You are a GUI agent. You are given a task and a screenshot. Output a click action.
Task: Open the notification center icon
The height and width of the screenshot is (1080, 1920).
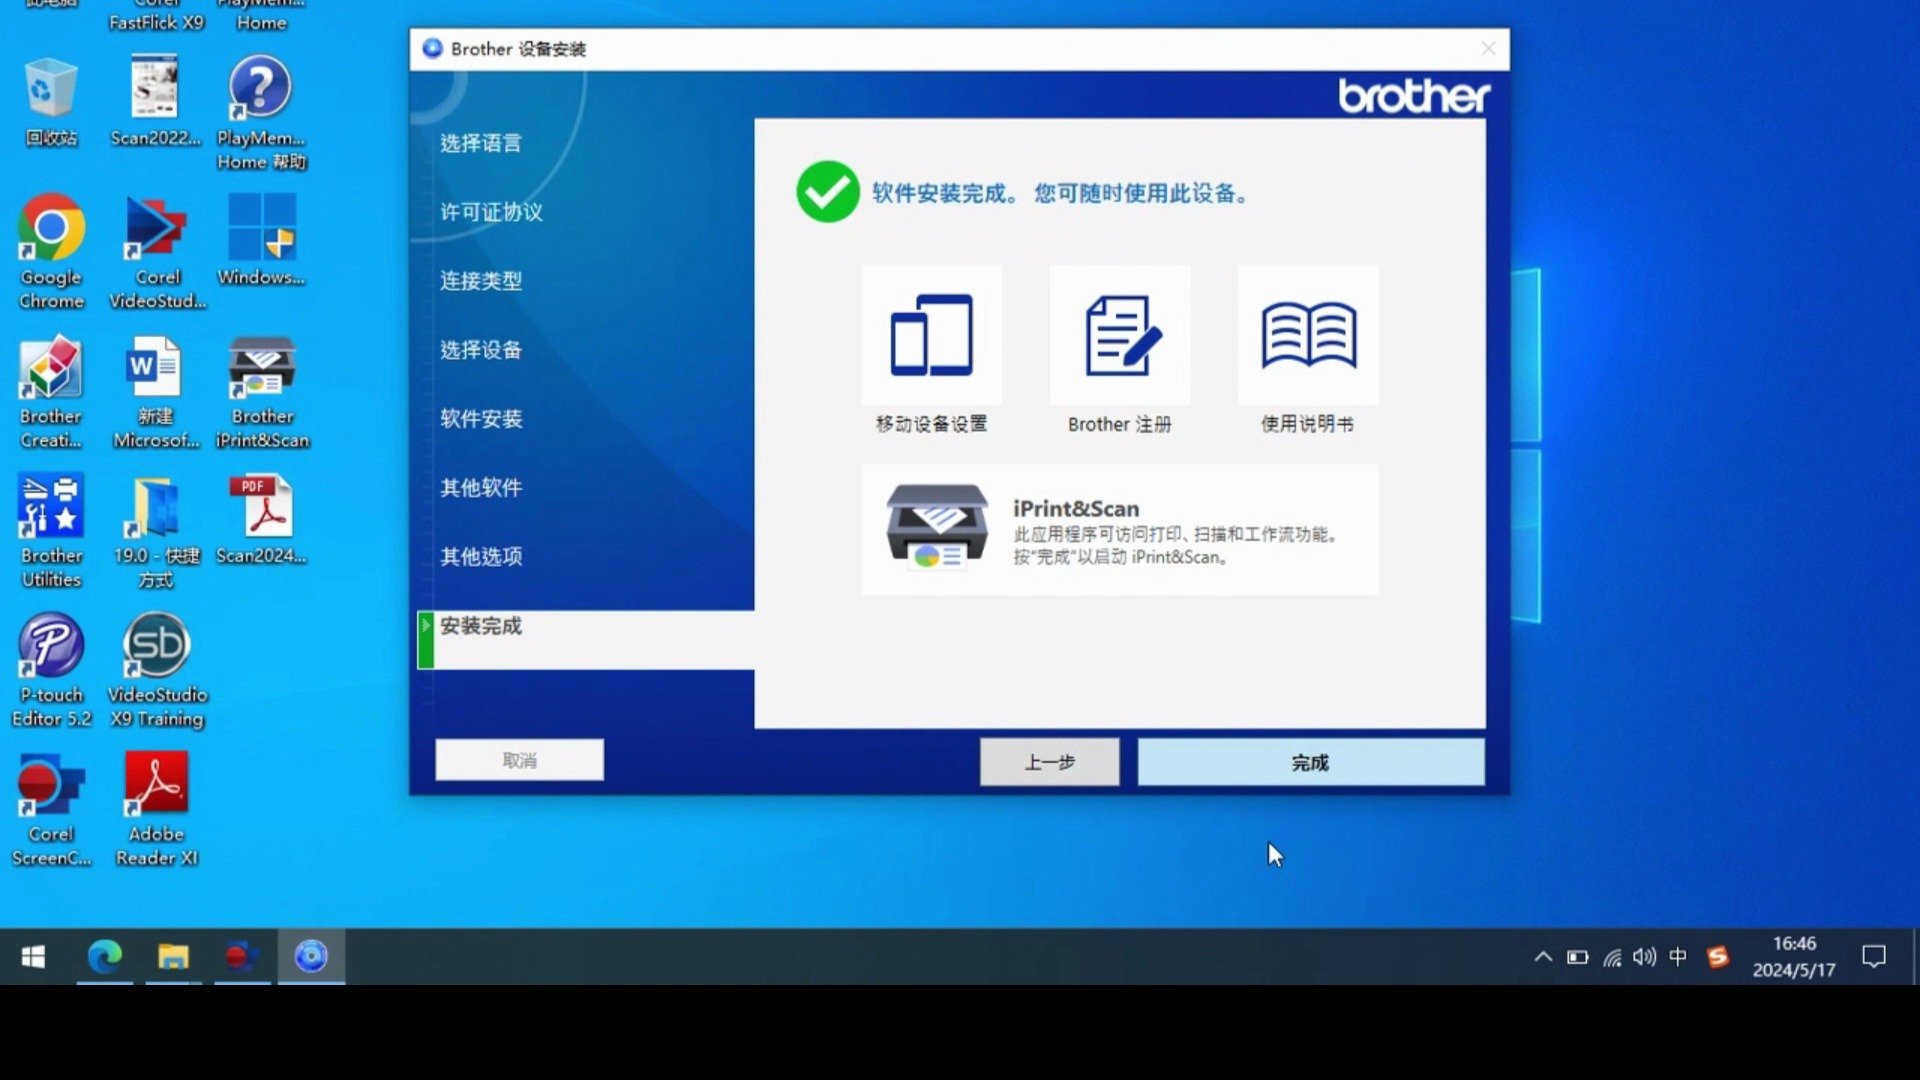pos(1874,957)
